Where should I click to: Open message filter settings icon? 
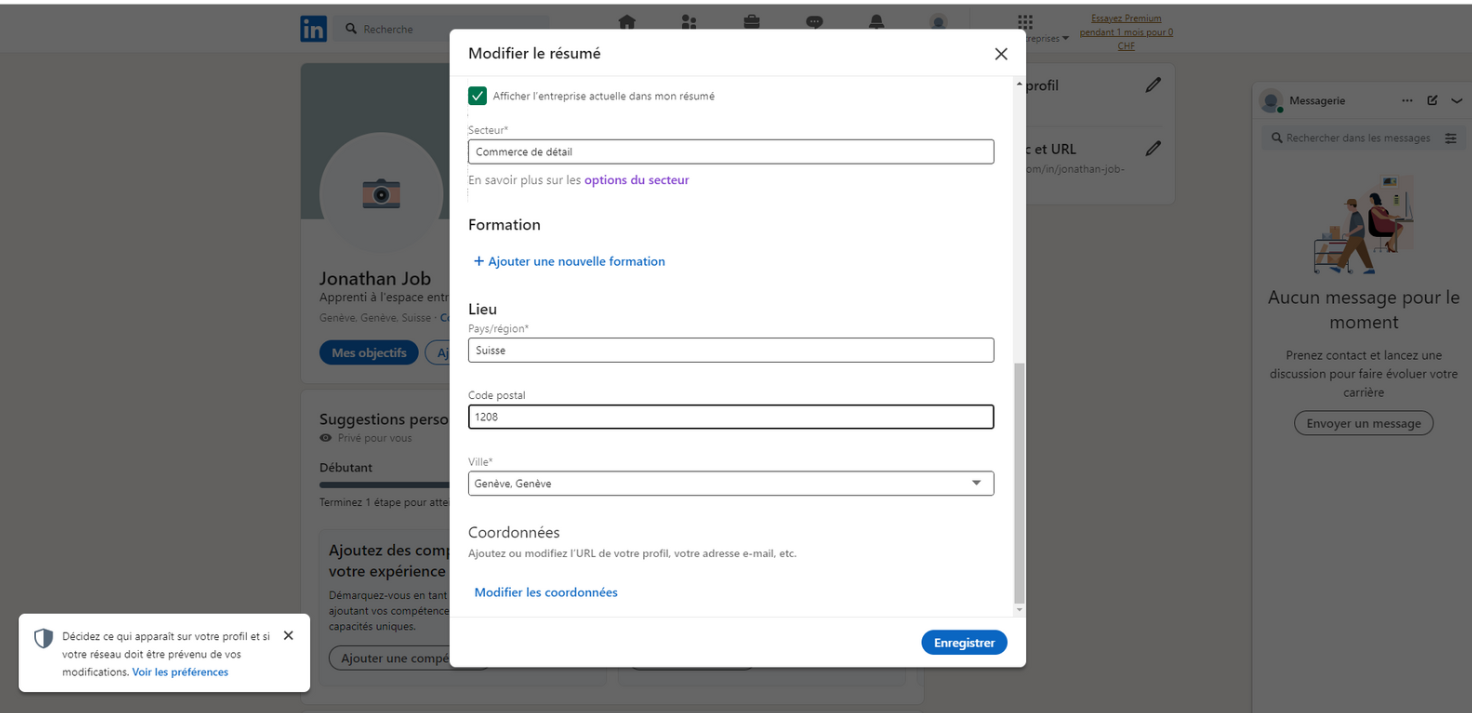(x=1451, y=138)
